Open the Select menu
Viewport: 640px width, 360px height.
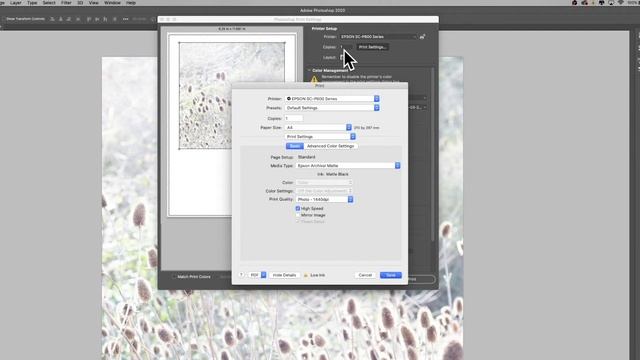[49, 3]
